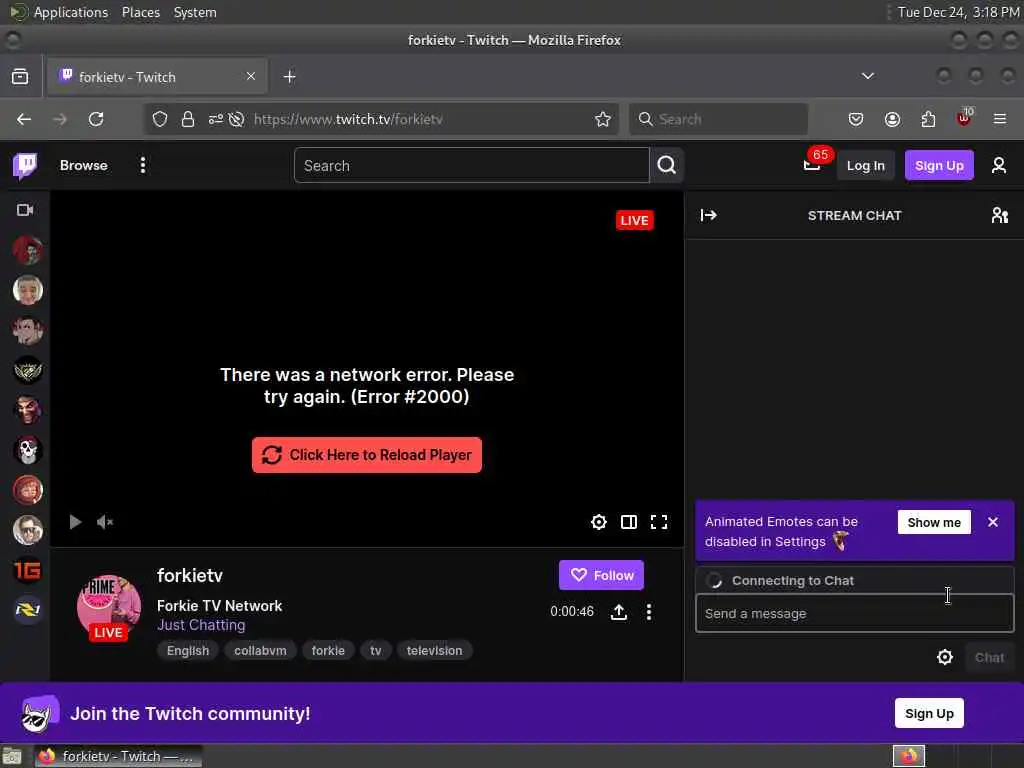Click the clock reading Tue Dec 24, 3:18 PM
The width and height of the screenshot is (1024, 768).
[958, 12]
